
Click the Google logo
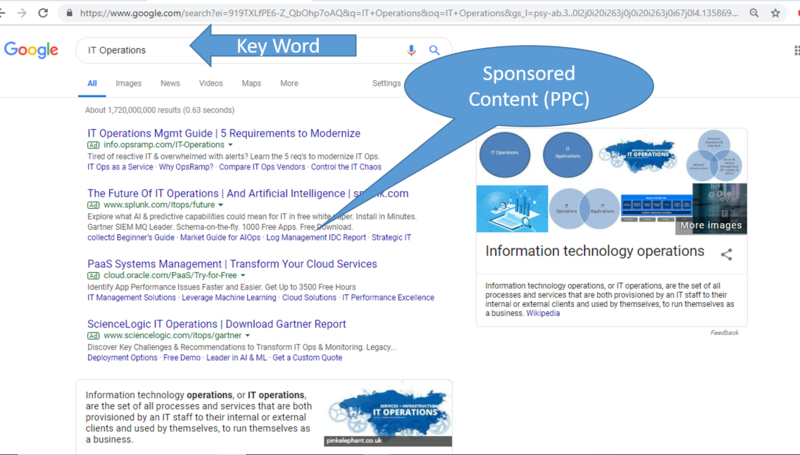click(31, 50)
